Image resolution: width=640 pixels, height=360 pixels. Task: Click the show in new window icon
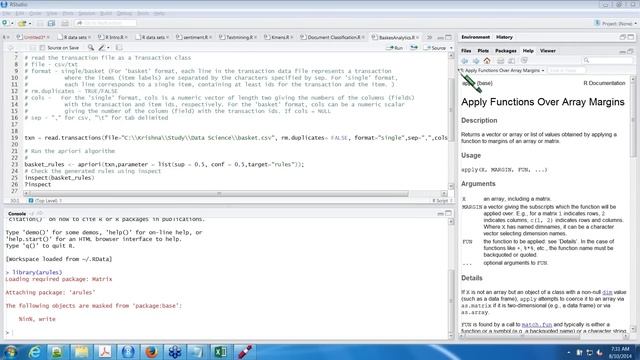[x=511, y=61]
